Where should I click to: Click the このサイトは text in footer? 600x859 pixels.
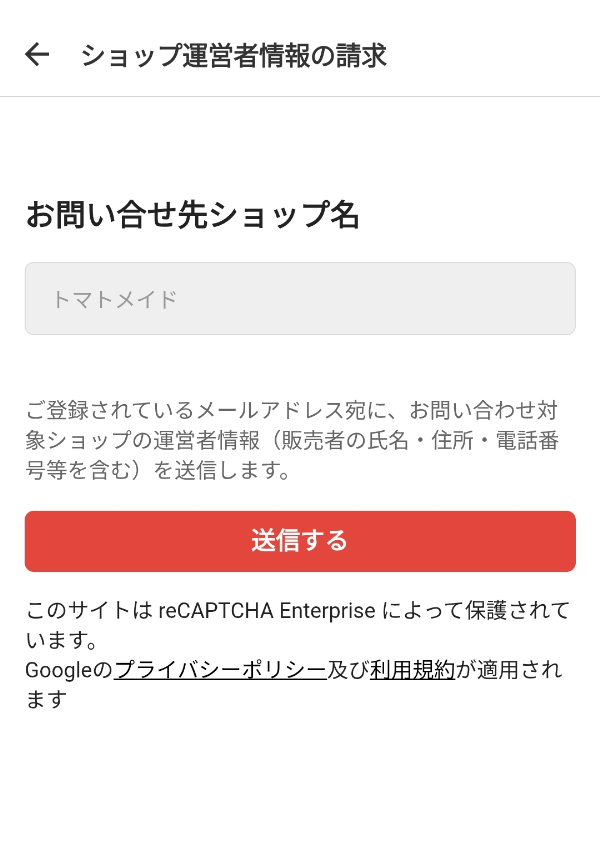click(88, 610)
